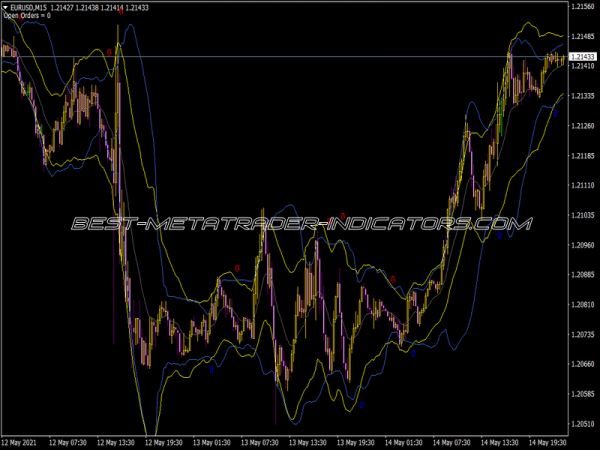Click the highlighted 1.21433 current price tag
This screenshot has height=450, width=600.
click(581, 57)
